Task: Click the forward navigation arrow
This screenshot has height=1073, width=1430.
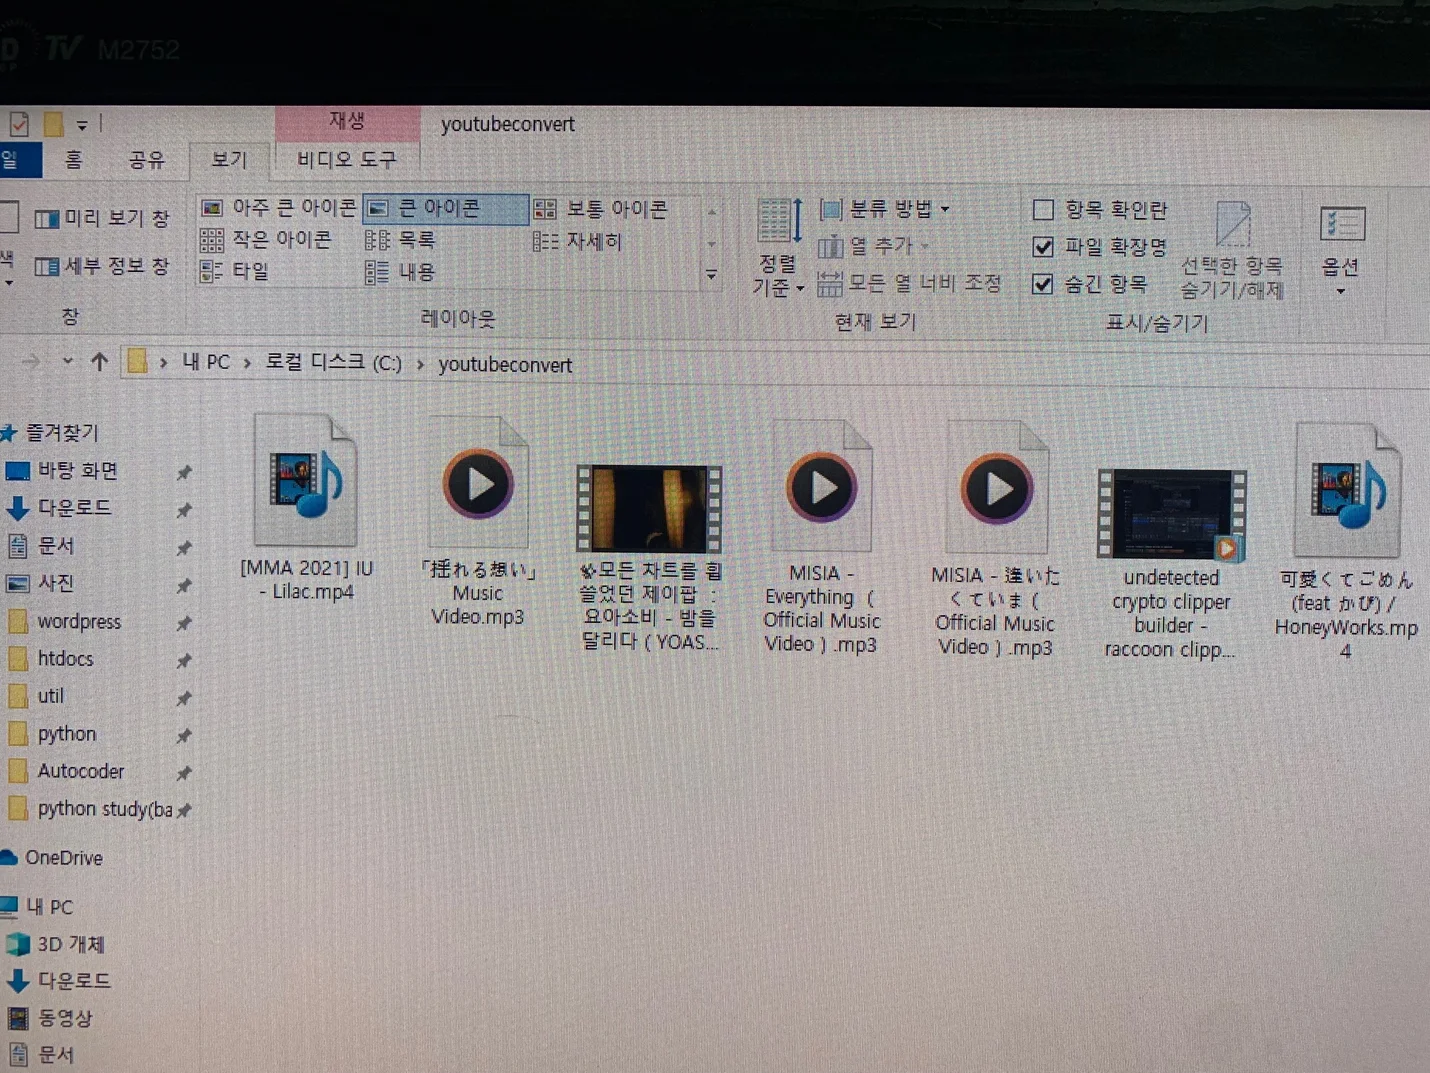Action: 31,361
